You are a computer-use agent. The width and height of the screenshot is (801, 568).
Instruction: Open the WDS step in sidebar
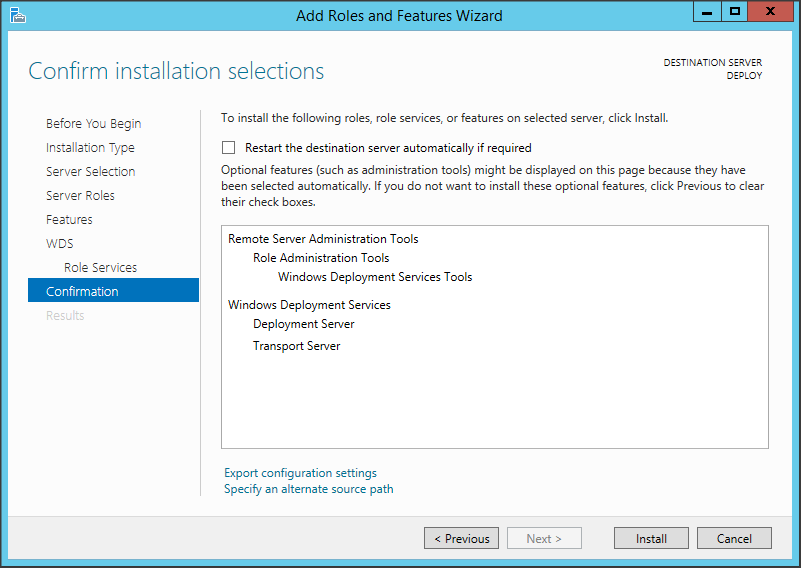coord(60,243)
